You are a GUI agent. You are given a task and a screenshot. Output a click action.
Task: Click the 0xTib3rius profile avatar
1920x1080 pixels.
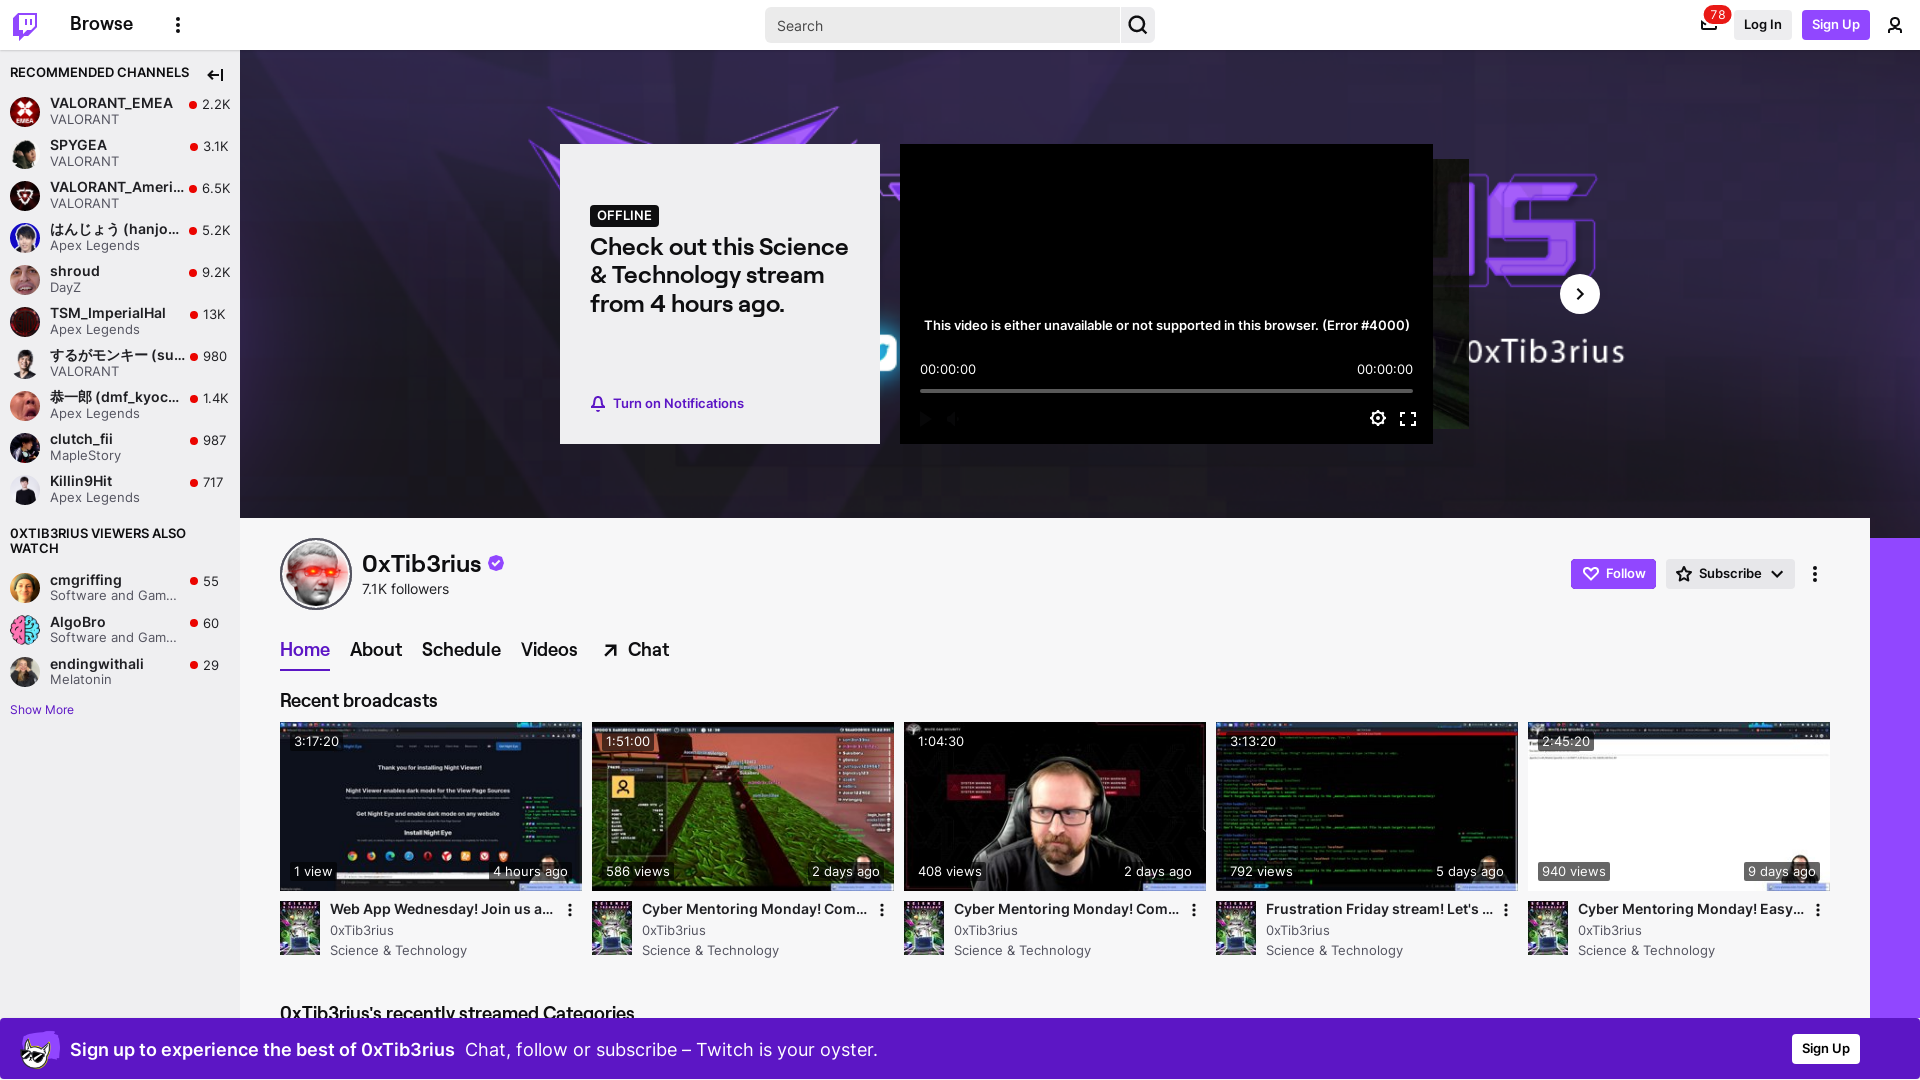point(316,574)
